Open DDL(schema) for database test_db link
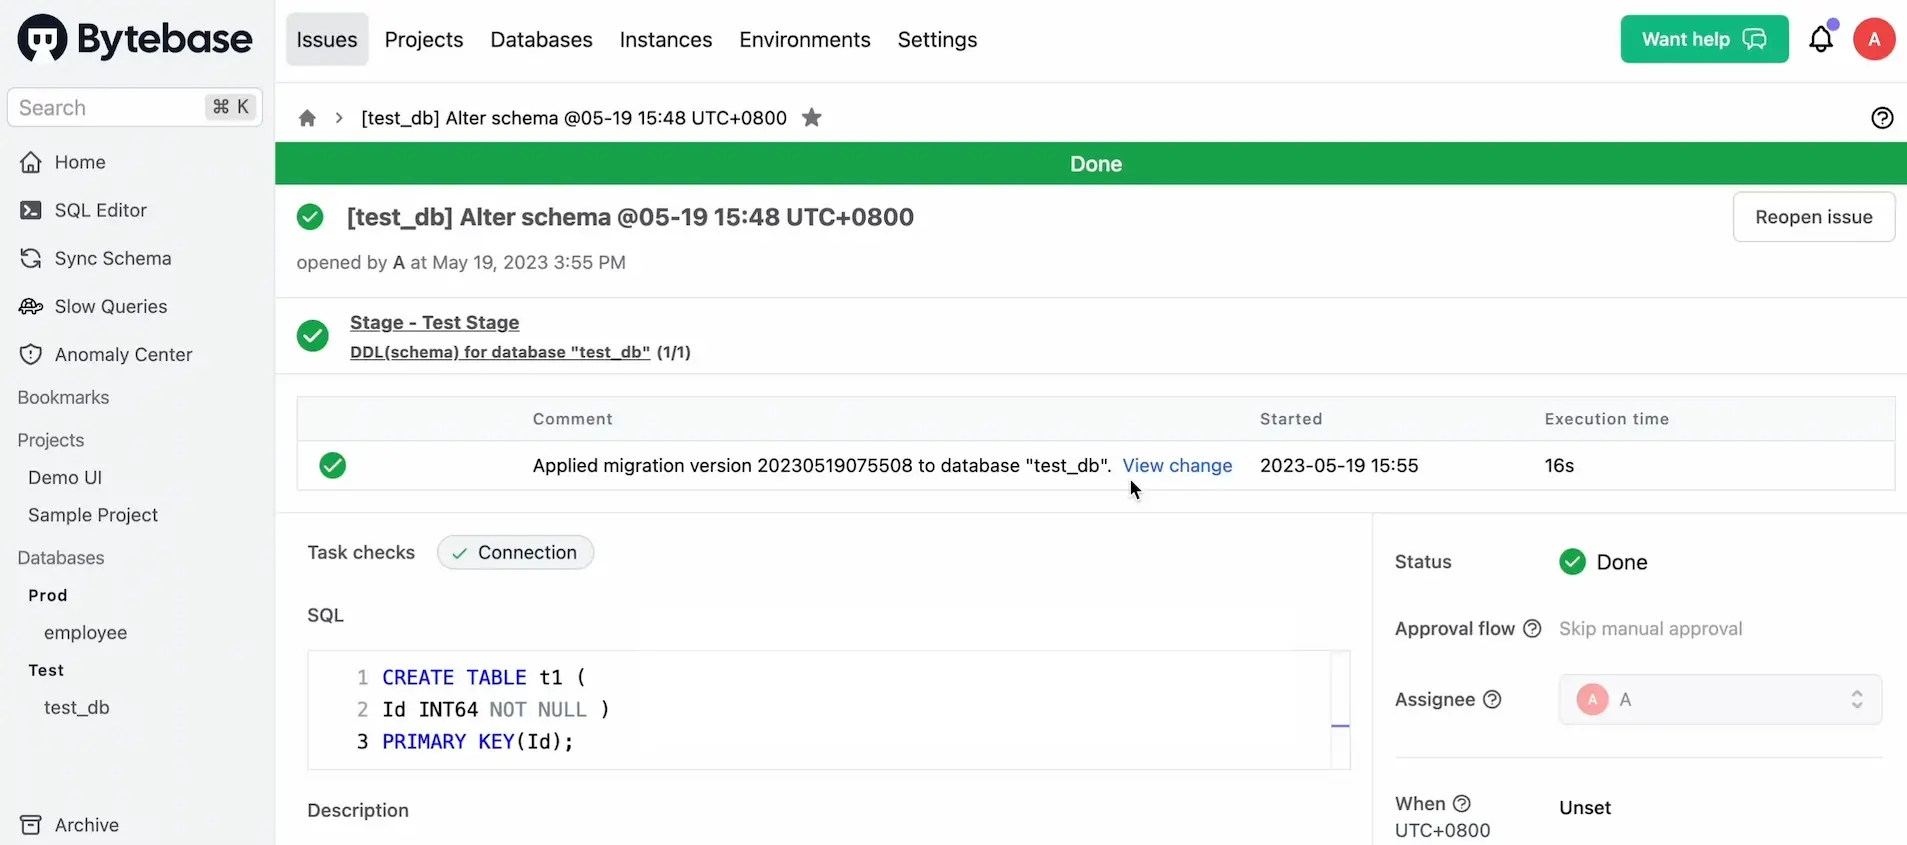Screen dimensions: 1907x845 (500, 352)
